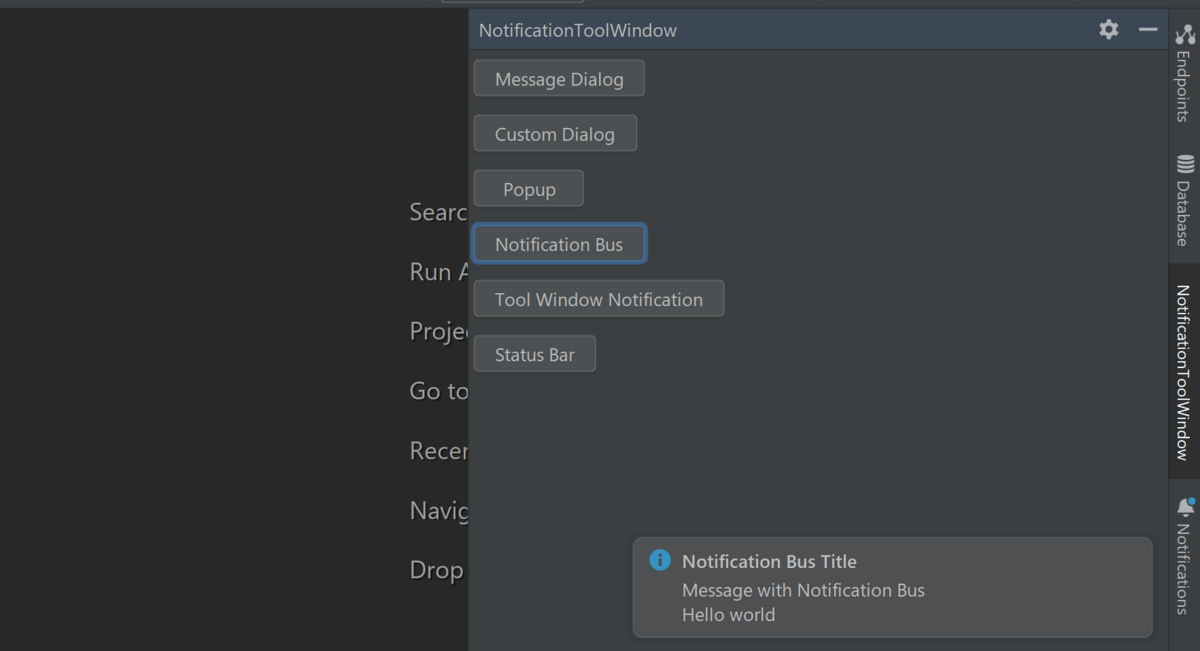Click the blue info icon in notification
The width and height of the screenshot is (1200, 651).
[x=660, y=560]
